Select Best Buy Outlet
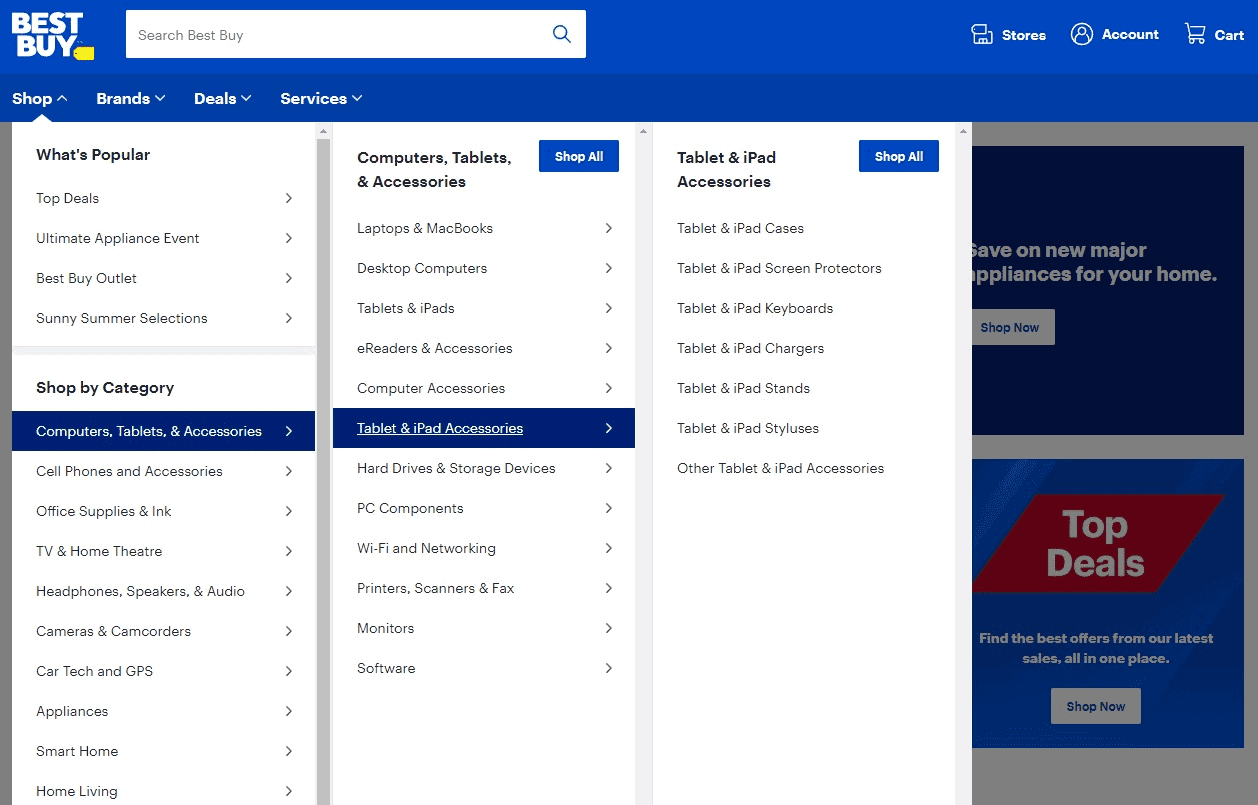This screenshot has height=805, width=1258. [86, 278]
